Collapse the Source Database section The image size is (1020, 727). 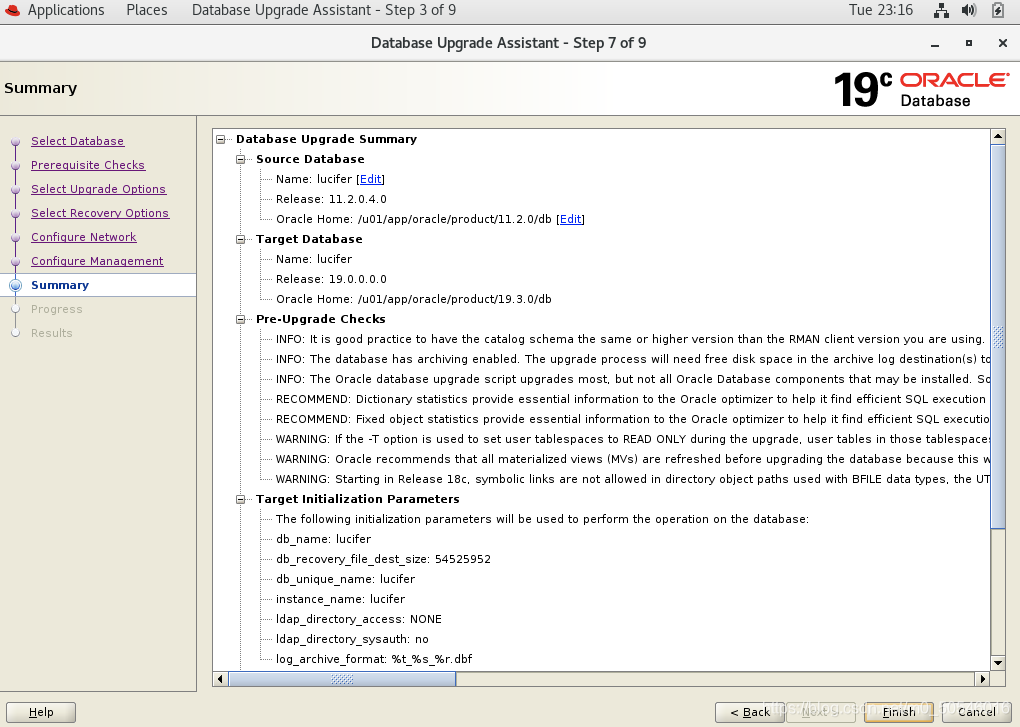pos(241,159)
